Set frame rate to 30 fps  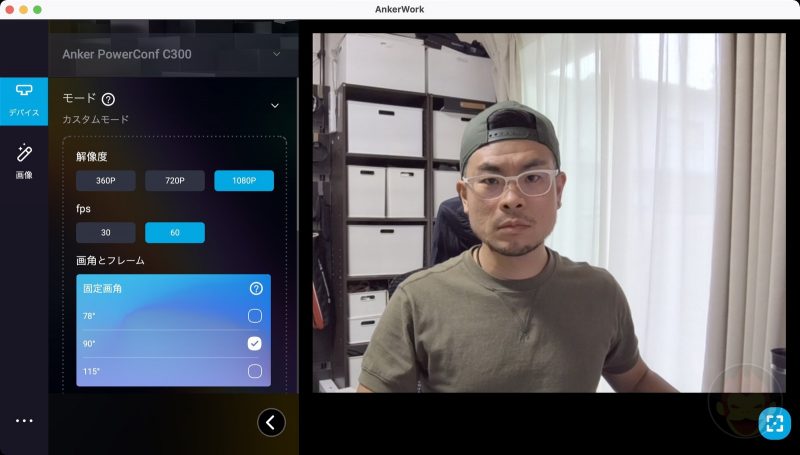(106, 233)
